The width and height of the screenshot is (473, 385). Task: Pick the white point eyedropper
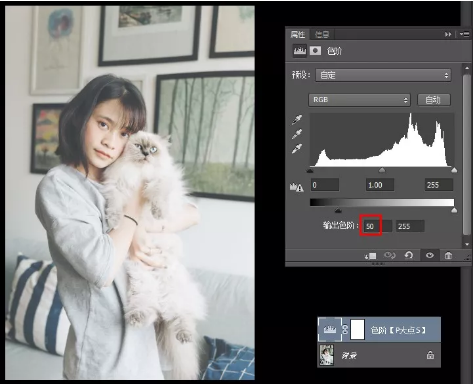coord(297,149)
